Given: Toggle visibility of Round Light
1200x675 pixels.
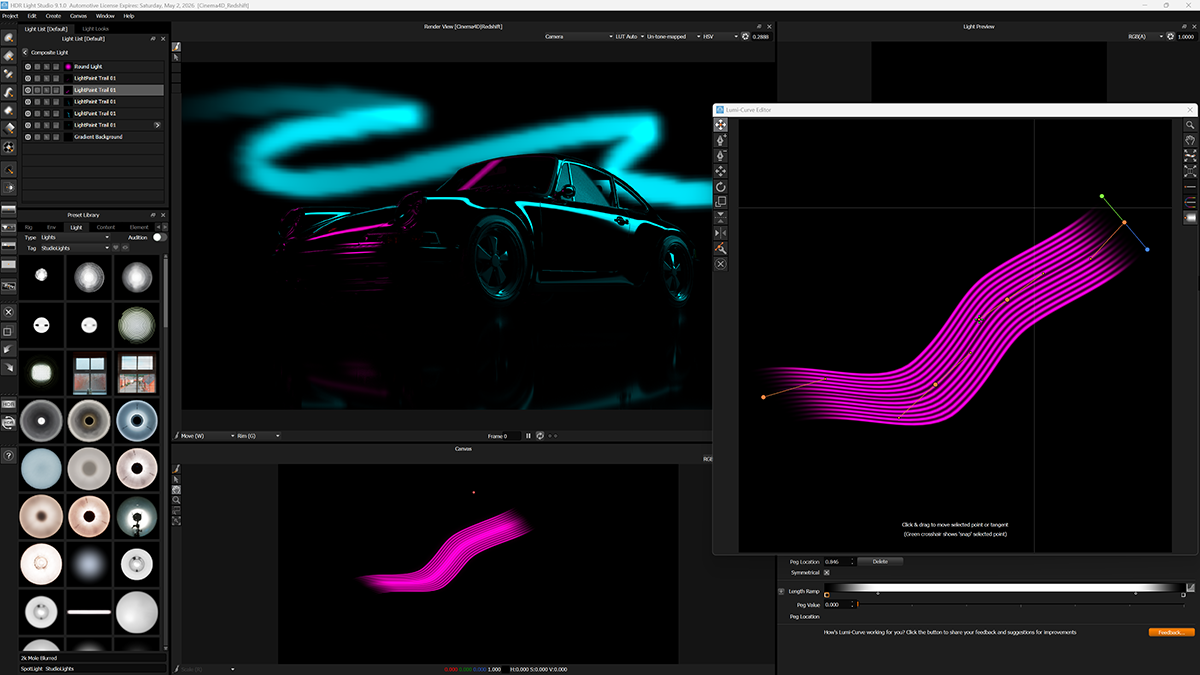Looking at the screenshot, I should tap(28, 66).
